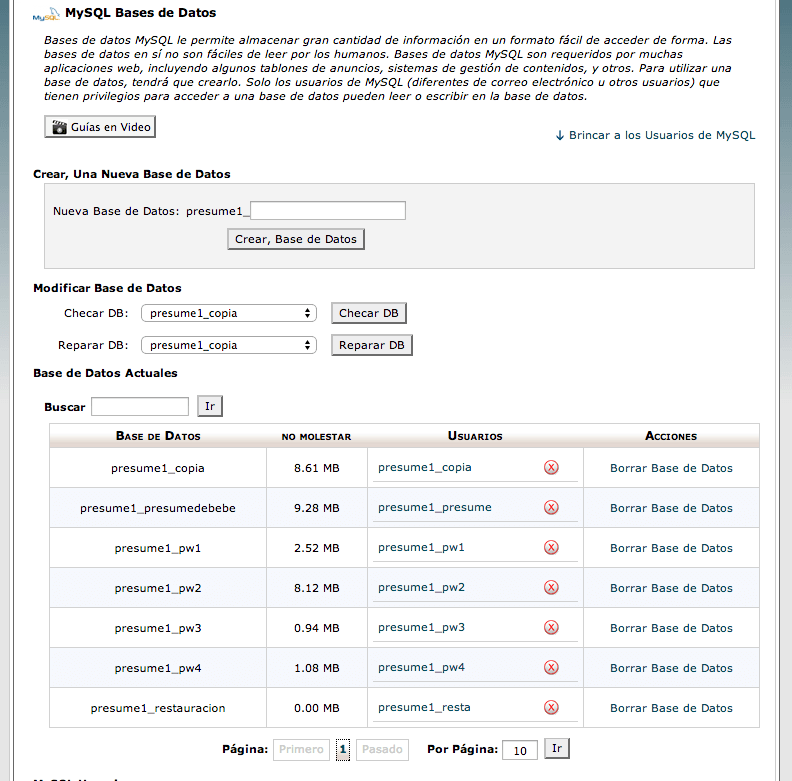Remove user presume1_copia via red X icon
The width and height of the screenshot is (792, 781).
click(551, 467)
